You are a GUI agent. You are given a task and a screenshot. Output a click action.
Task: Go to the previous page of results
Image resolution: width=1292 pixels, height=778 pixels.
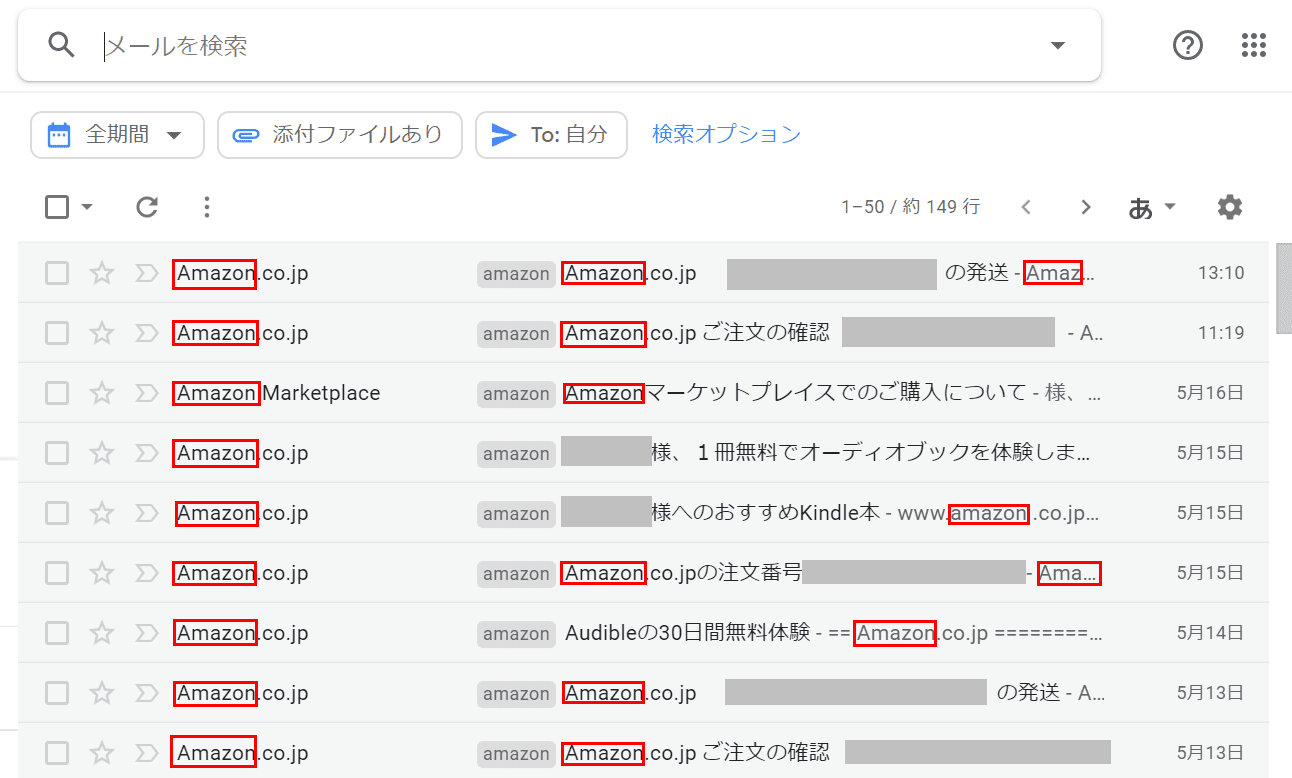pyautogui.click(x=1026, y=207)
